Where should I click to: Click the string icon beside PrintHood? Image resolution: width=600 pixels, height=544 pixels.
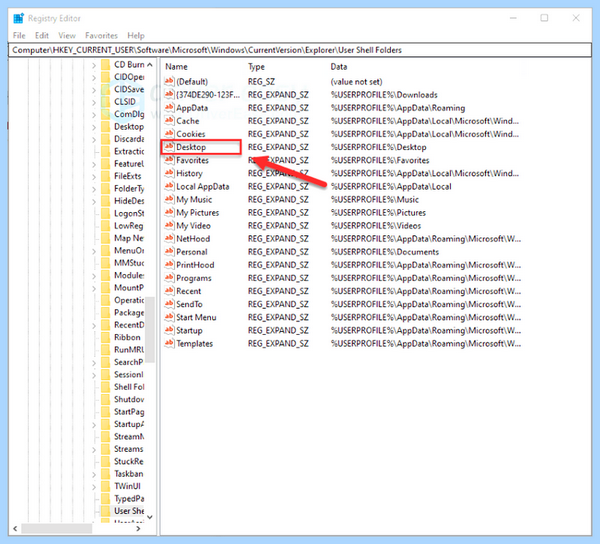tap(169, 264)
